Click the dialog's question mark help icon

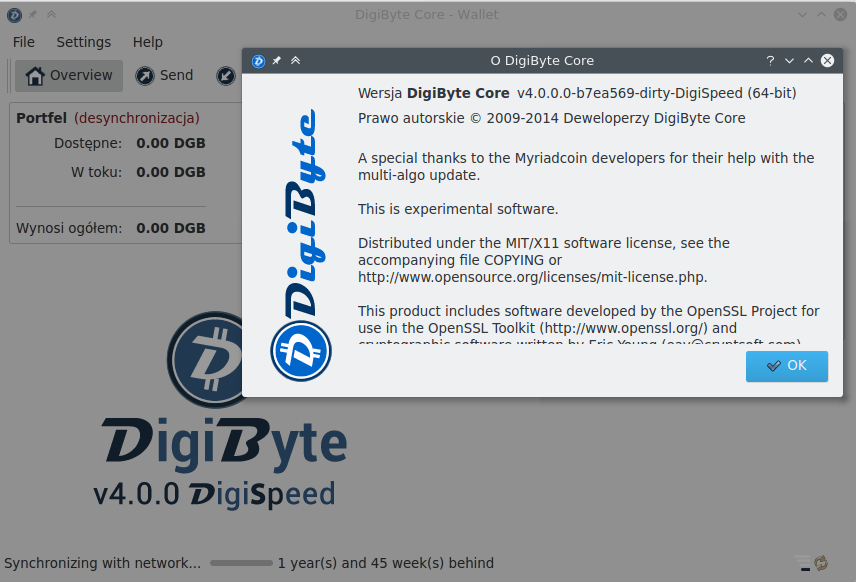point(770,61)
